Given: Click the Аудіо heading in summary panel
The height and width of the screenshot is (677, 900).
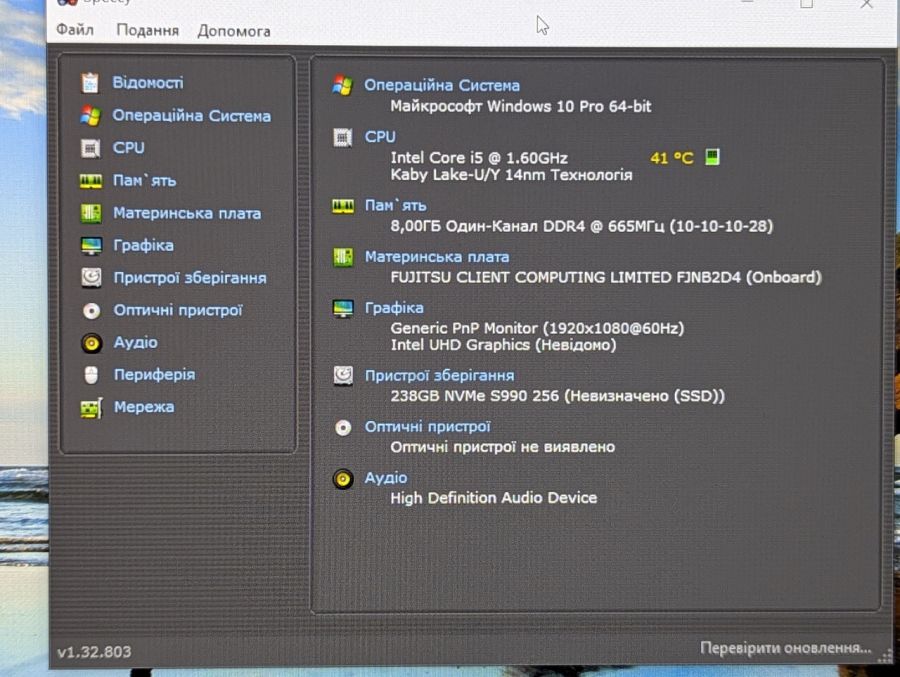Looking at the screenshot, I should click(386, 478).
